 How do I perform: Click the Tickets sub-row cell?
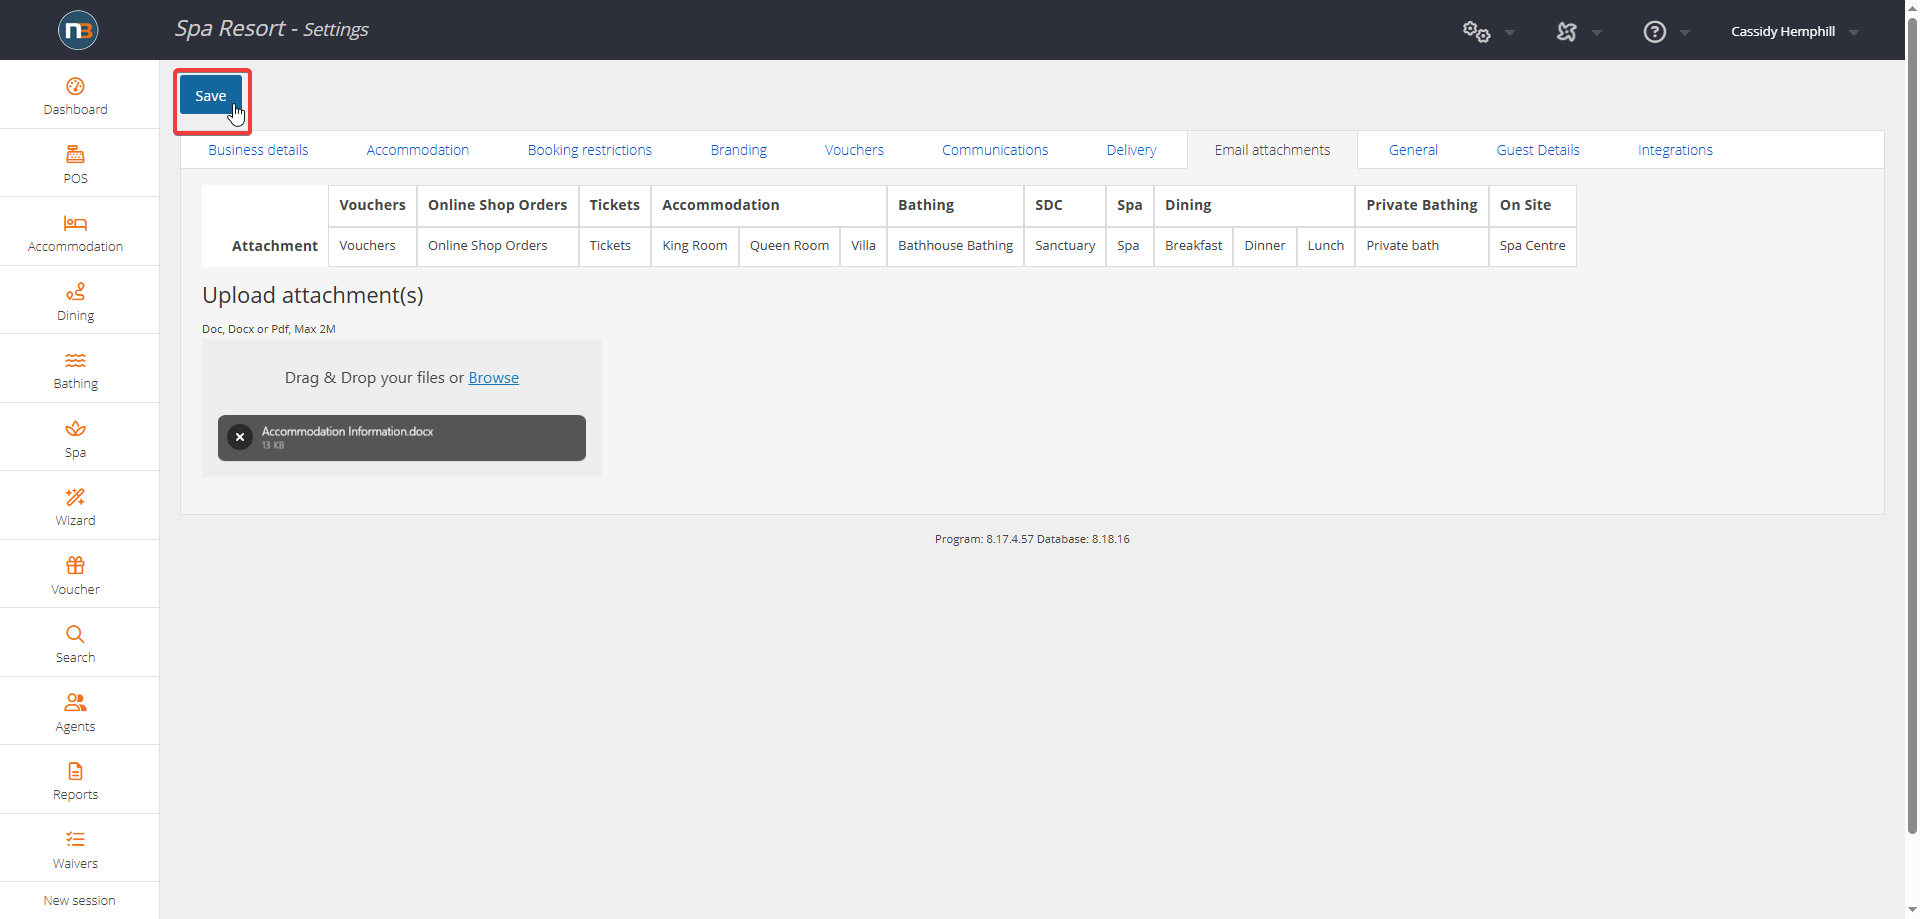(x=615, y=246)
